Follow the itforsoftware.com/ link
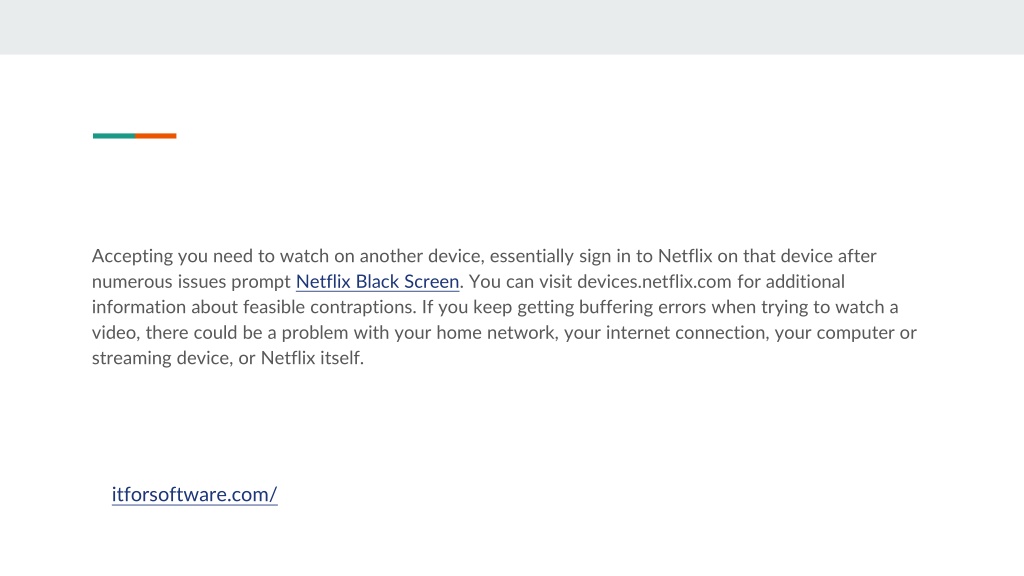Image resolution: width=1024 pixels, height=576 pixels. click(195, 494)
